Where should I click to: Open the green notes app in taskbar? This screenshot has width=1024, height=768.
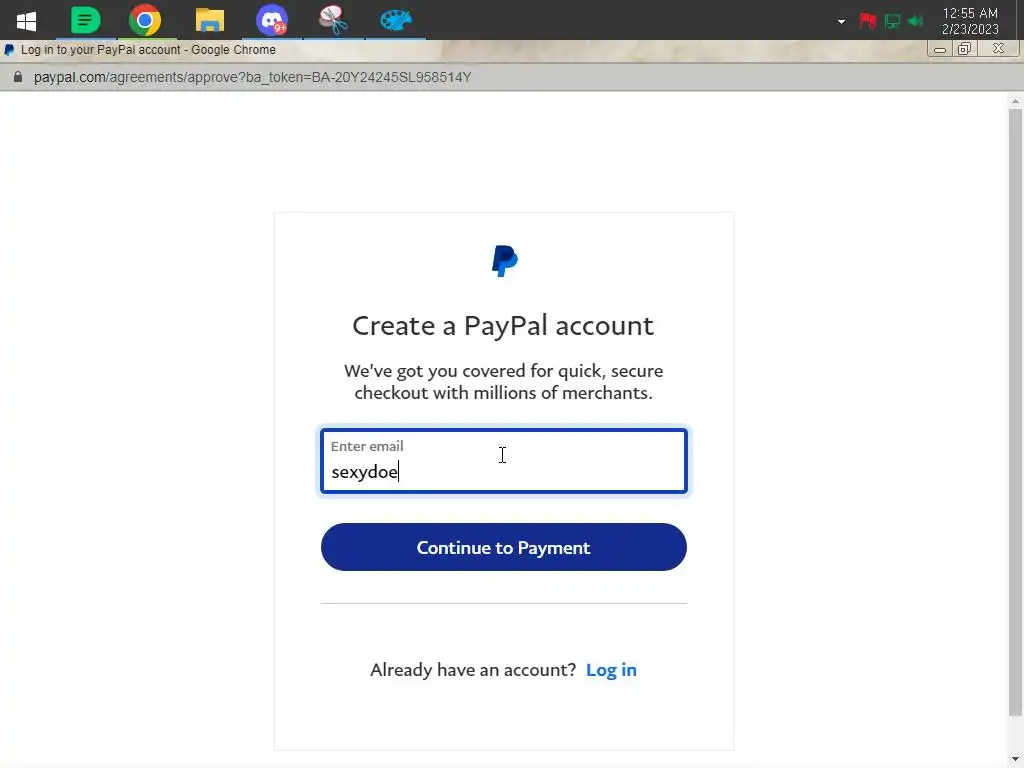coord(86,20)
